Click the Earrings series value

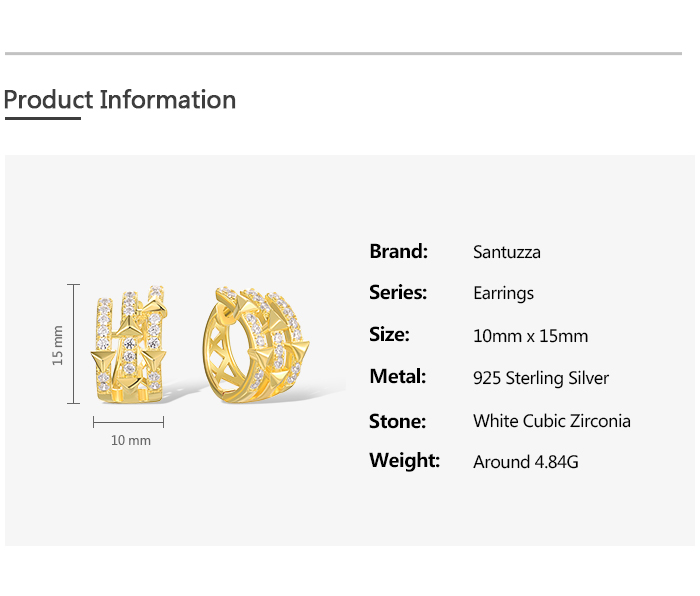coord(503,293)
